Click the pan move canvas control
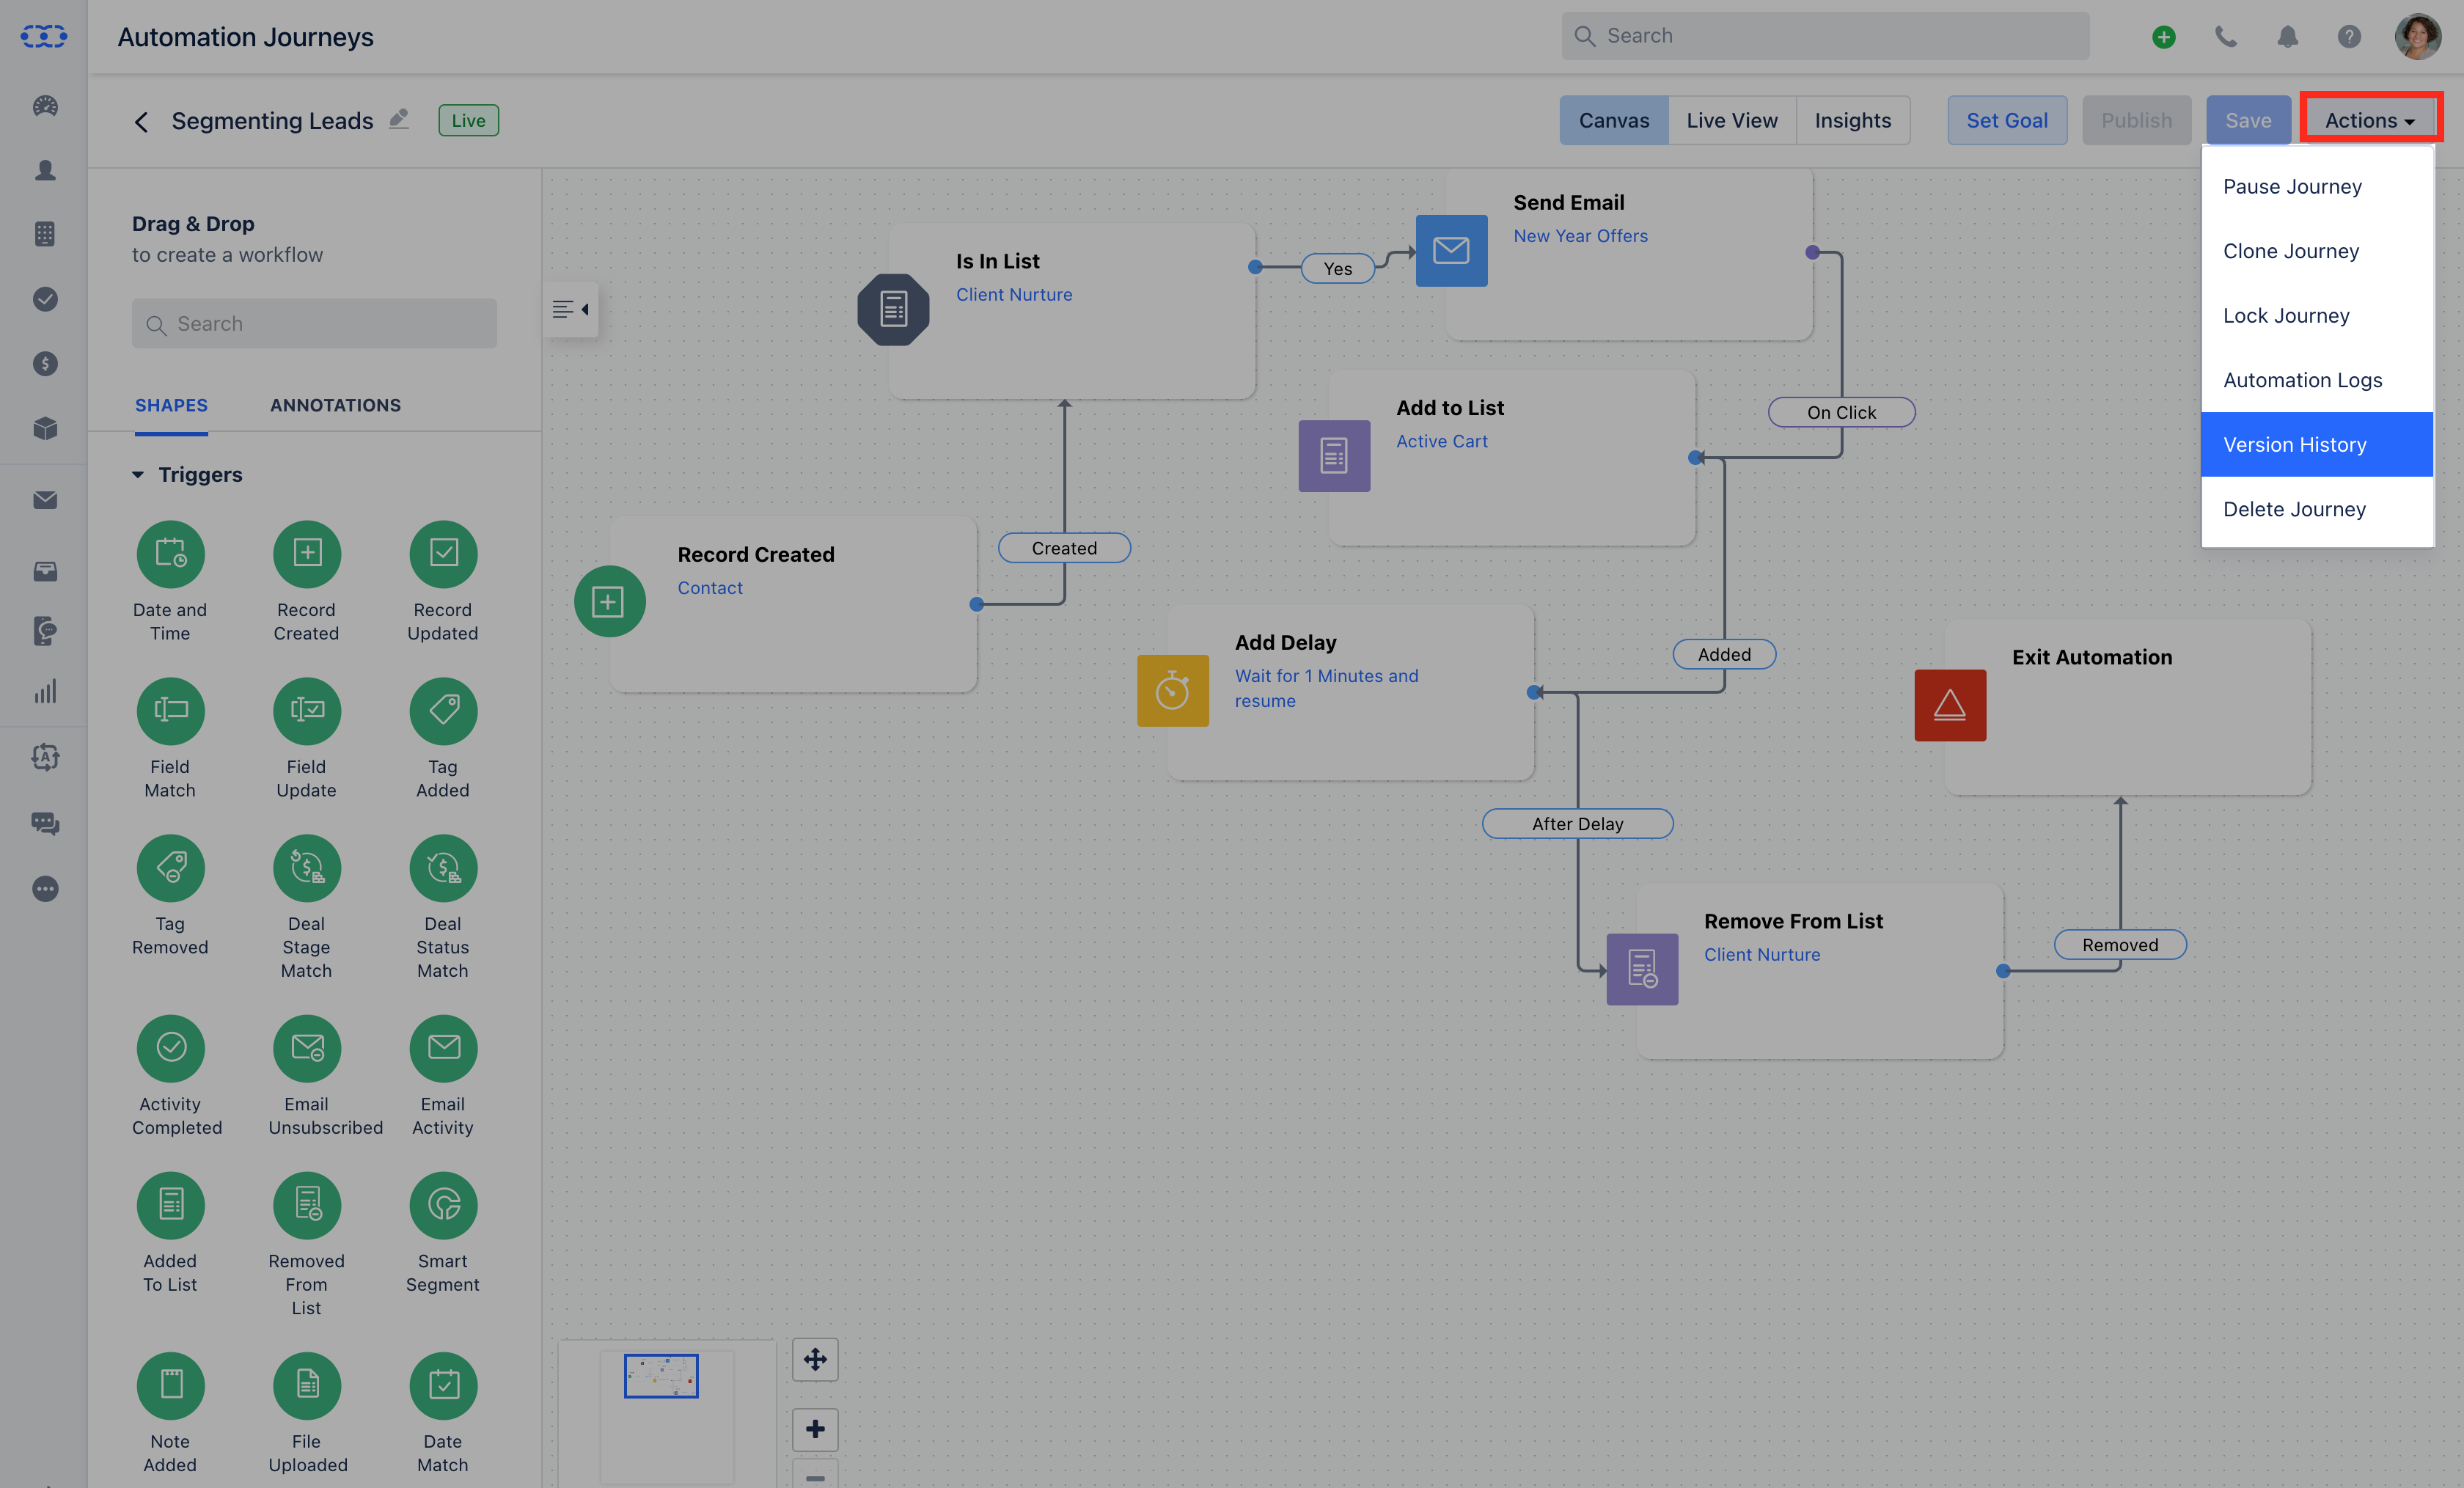 815,1359
